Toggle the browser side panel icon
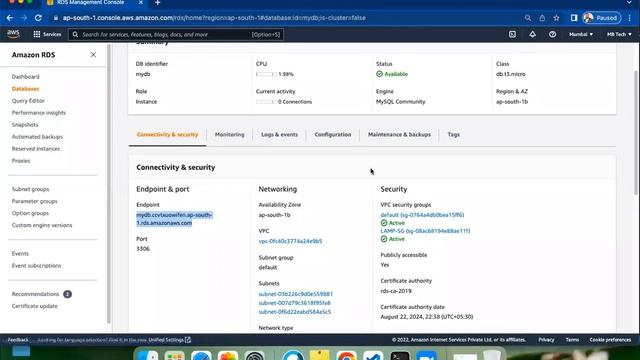The height and width of the screenshot is (360, 640). coord(574,18)
